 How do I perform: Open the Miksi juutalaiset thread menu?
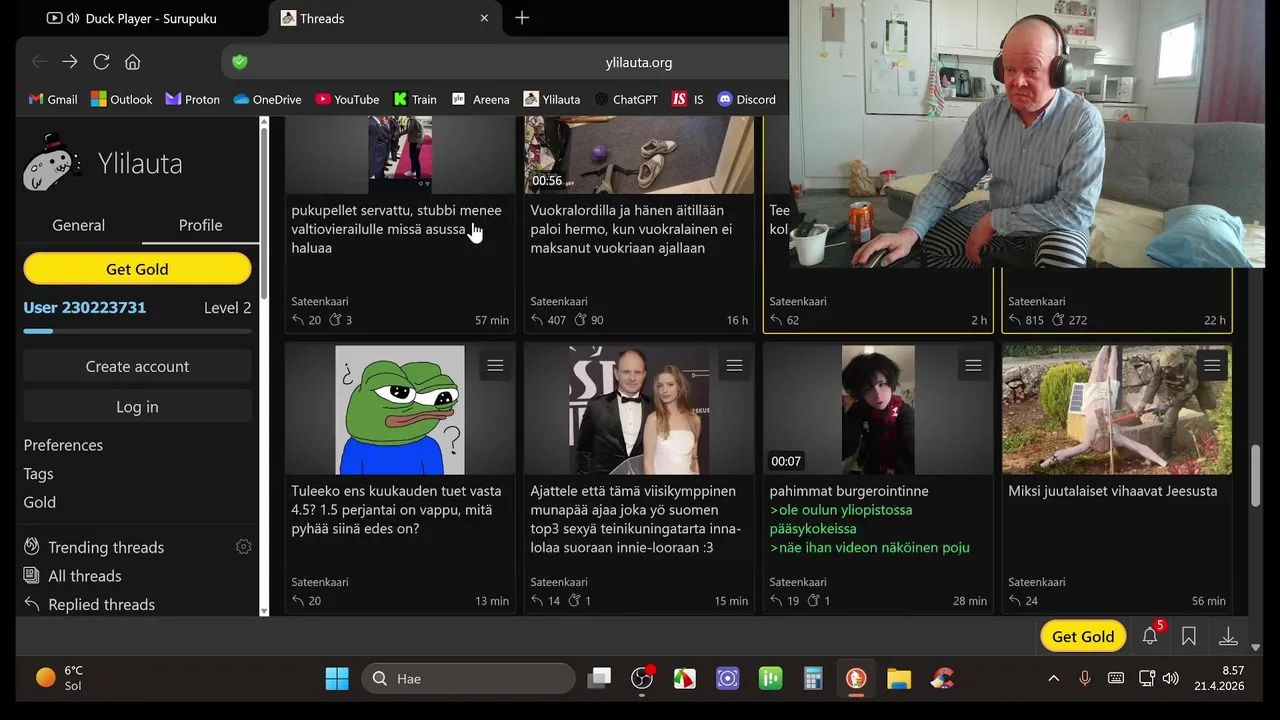tap(1212, 366)
